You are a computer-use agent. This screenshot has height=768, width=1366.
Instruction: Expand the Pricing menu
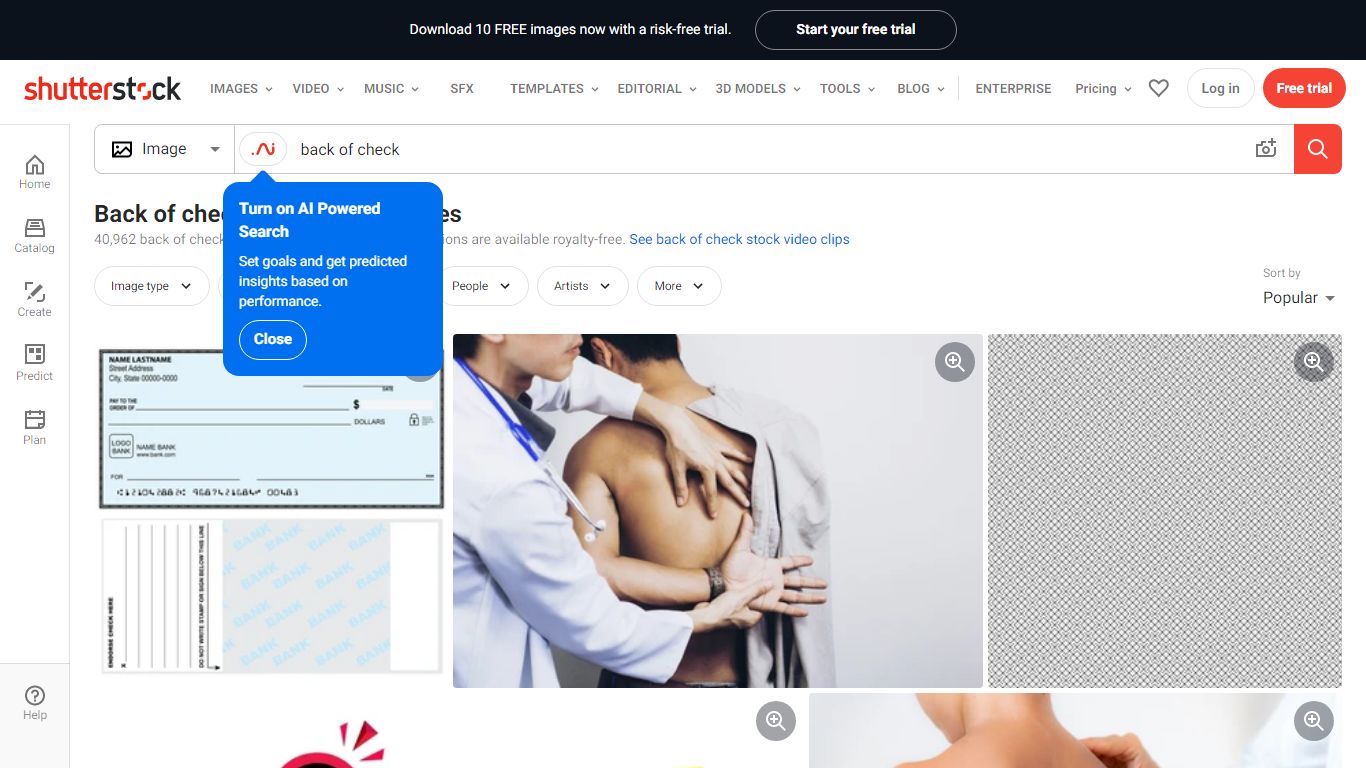[x=1103, y=88]
